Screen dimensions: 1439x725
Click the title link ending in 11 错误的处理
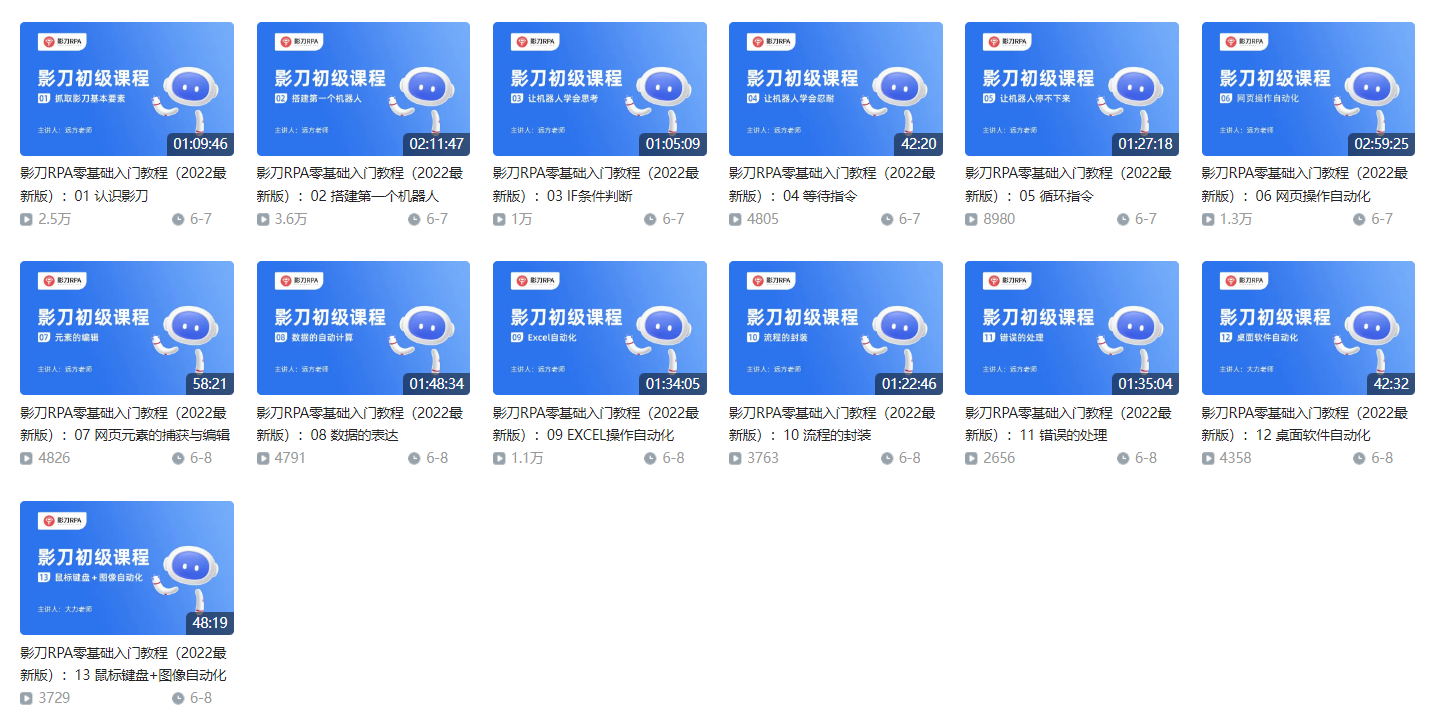[1068, 423]
